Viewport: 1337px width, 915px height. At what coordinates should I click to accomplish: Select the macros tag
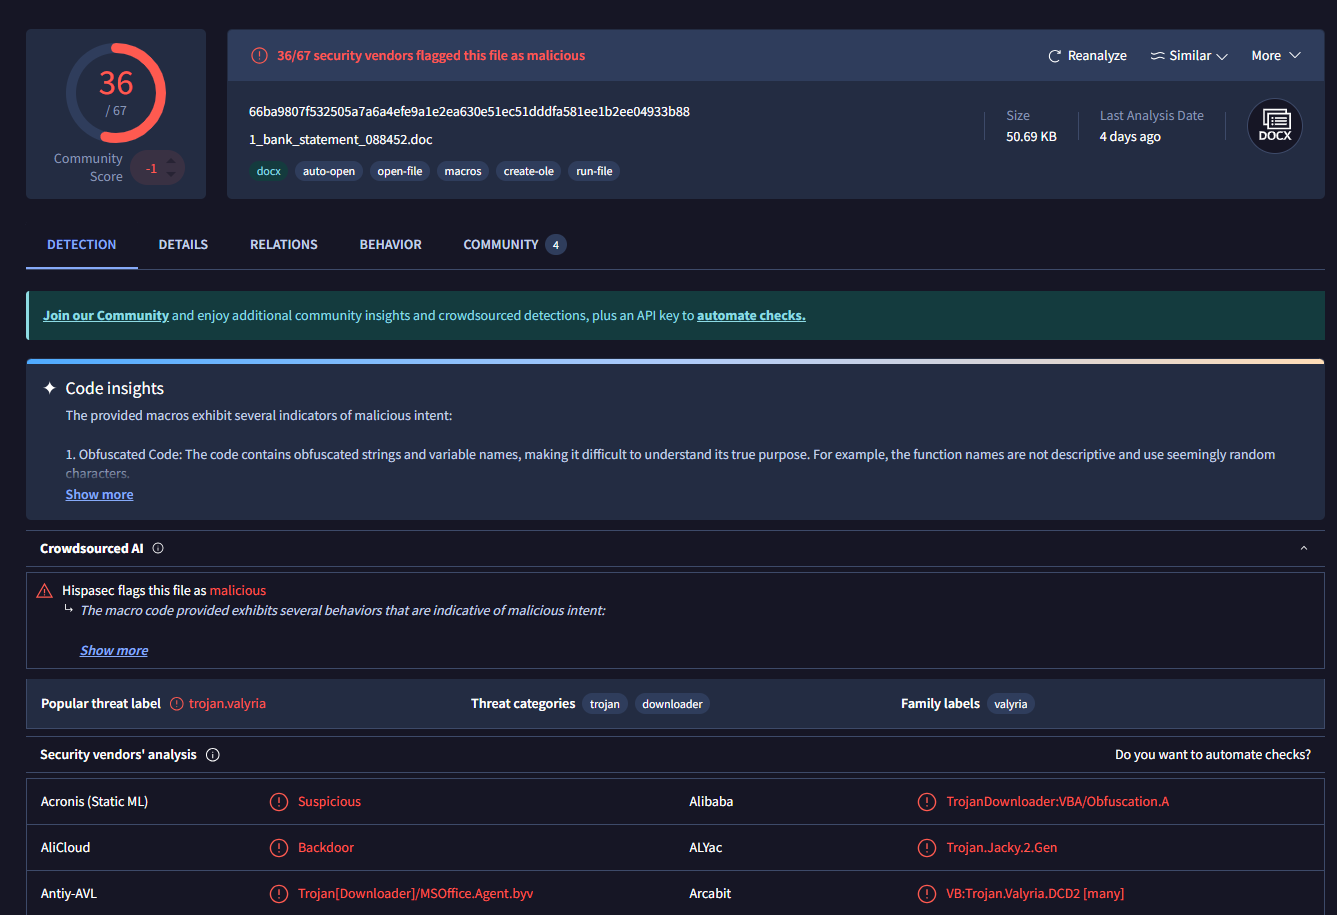(463, 172)
